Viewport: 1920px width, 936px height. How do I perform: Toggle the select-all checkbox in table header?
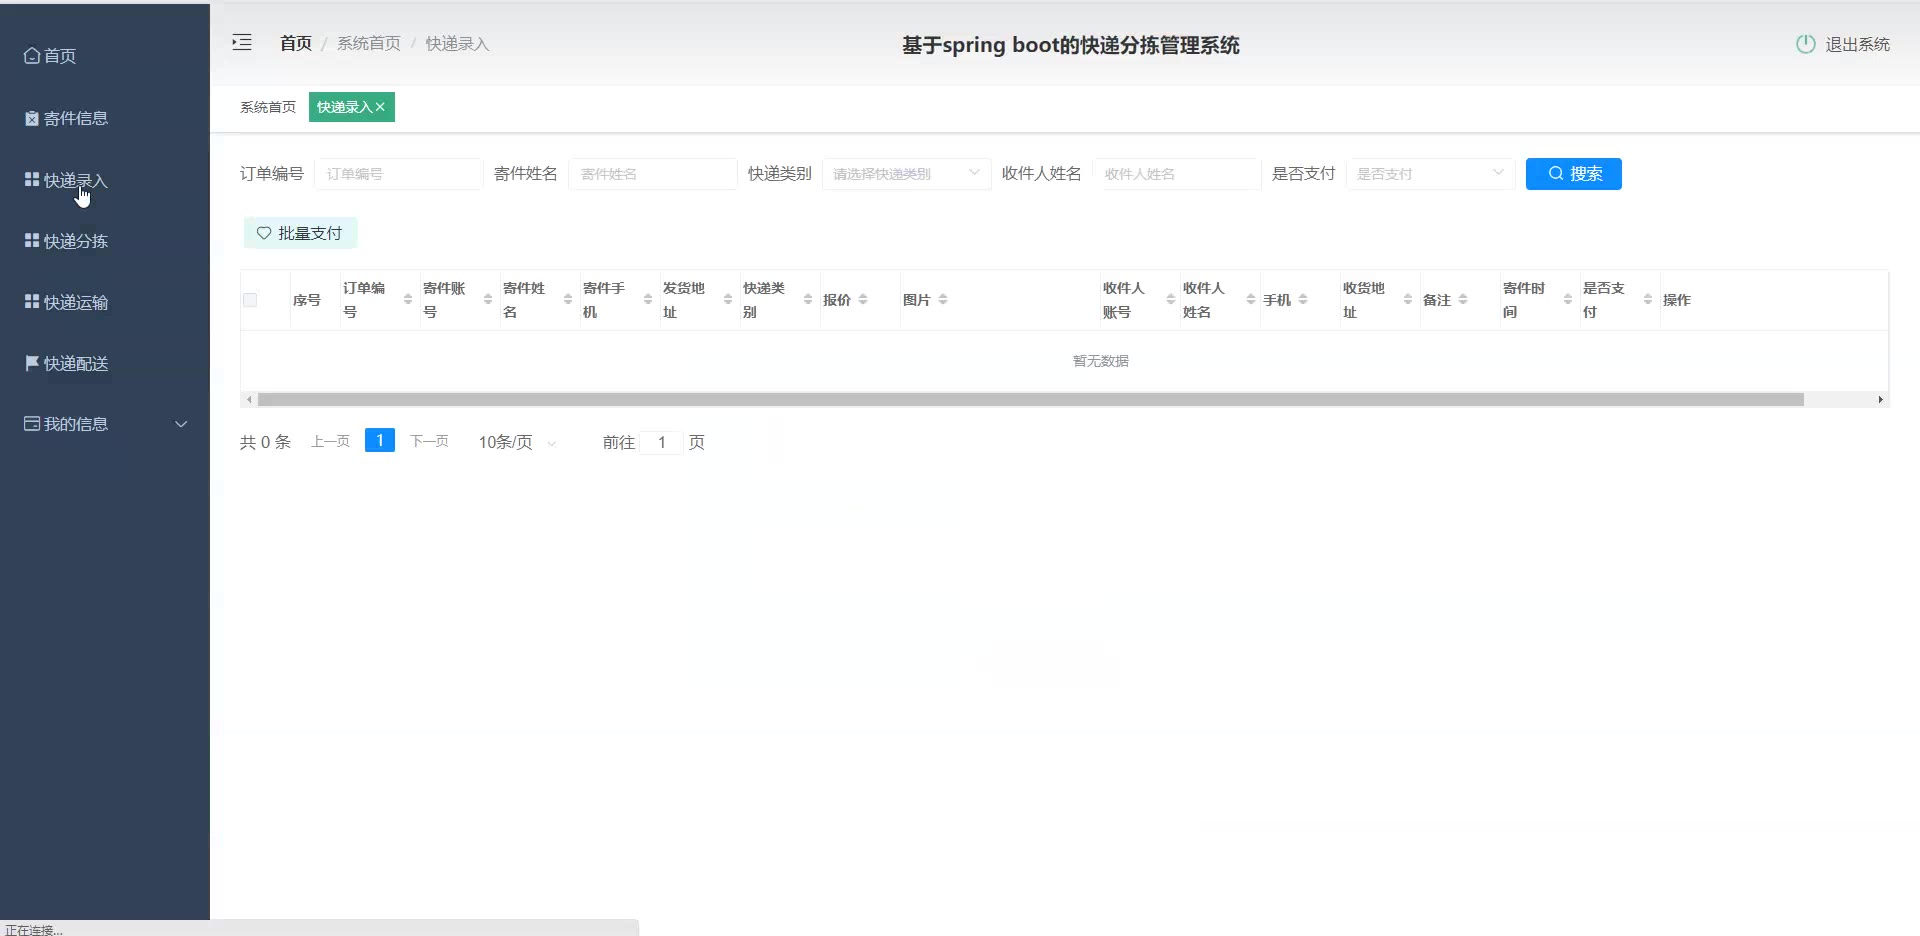point(250,300)
